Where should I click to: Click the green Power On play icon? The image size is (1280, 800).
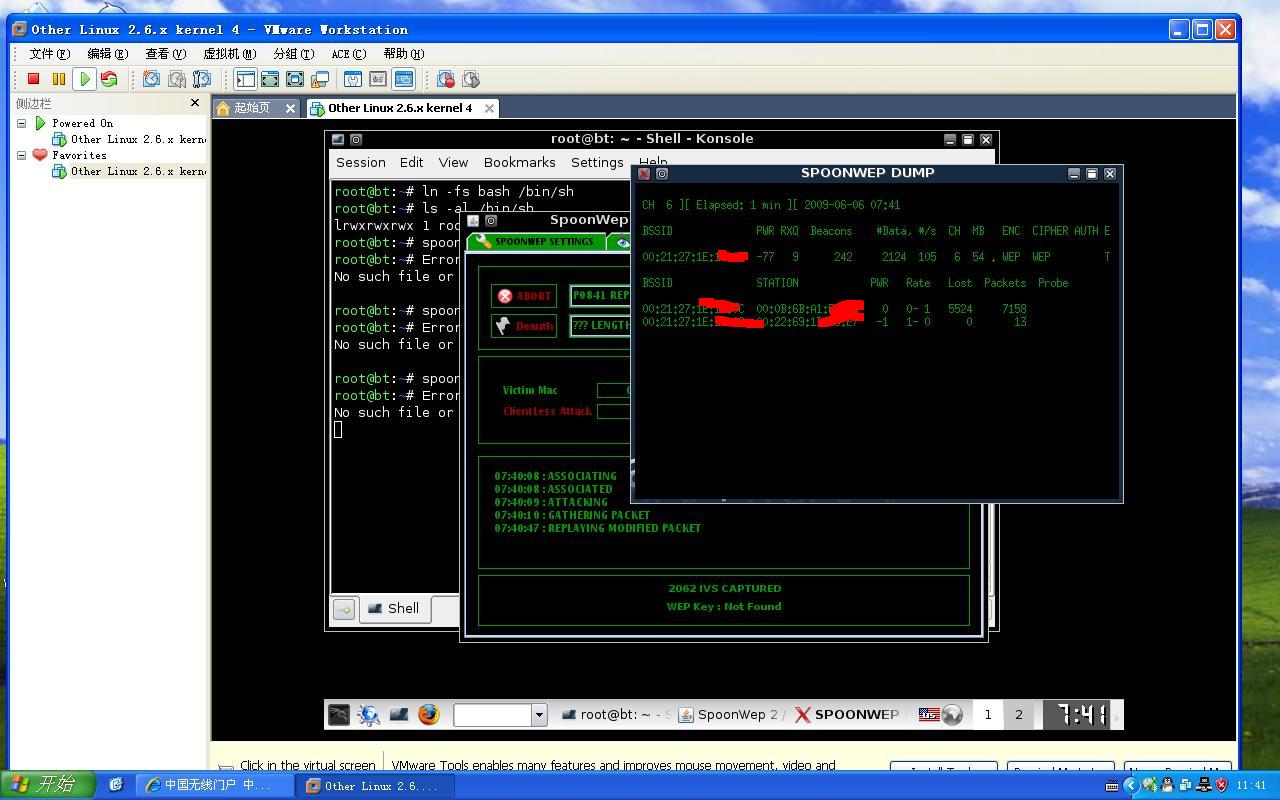pyautogui.click(x=85, y=79)
